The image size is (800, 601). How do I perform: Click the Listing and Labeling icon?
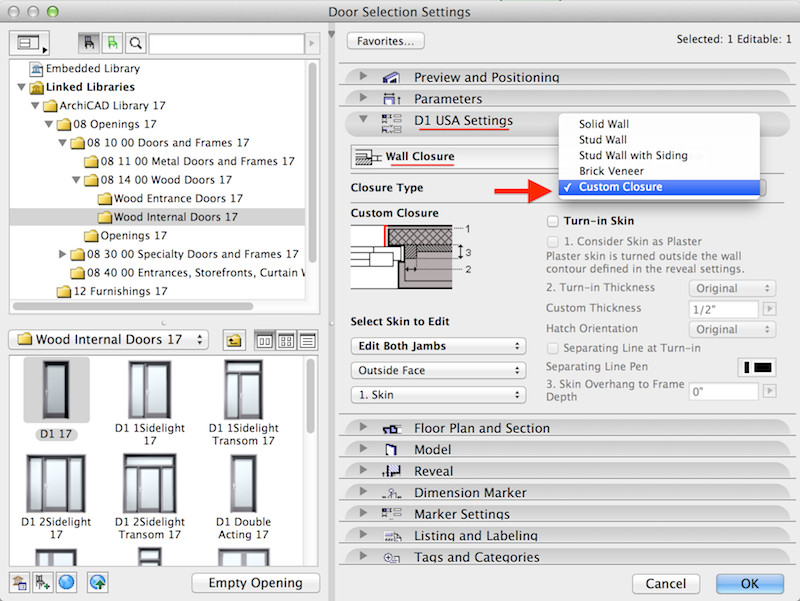[x=392, y=536]
